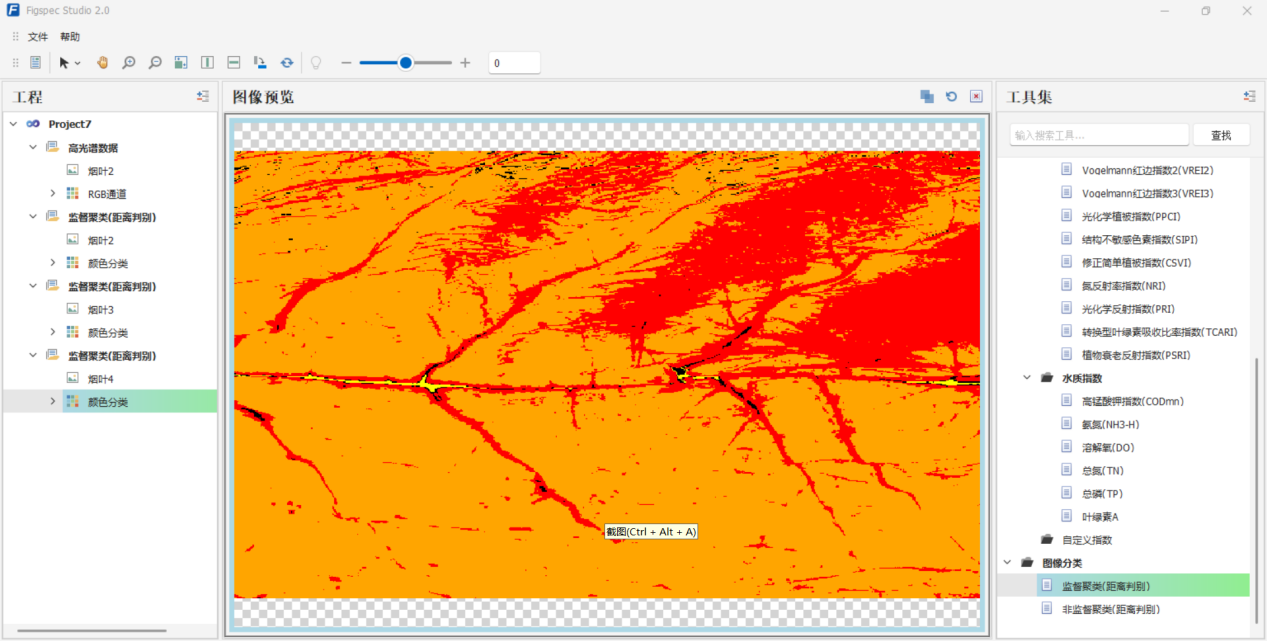The height and width of the screenshot is (641, 1267).
Task: Open the 帮助 menu
Action: point(70,37)
